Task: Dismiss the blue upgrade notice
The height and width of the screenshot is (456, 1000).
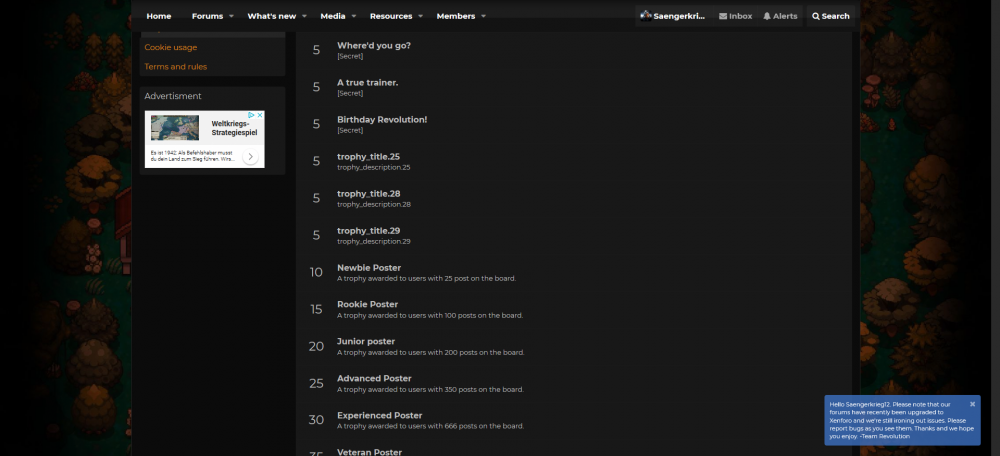Action: click(x=972, y=404)
